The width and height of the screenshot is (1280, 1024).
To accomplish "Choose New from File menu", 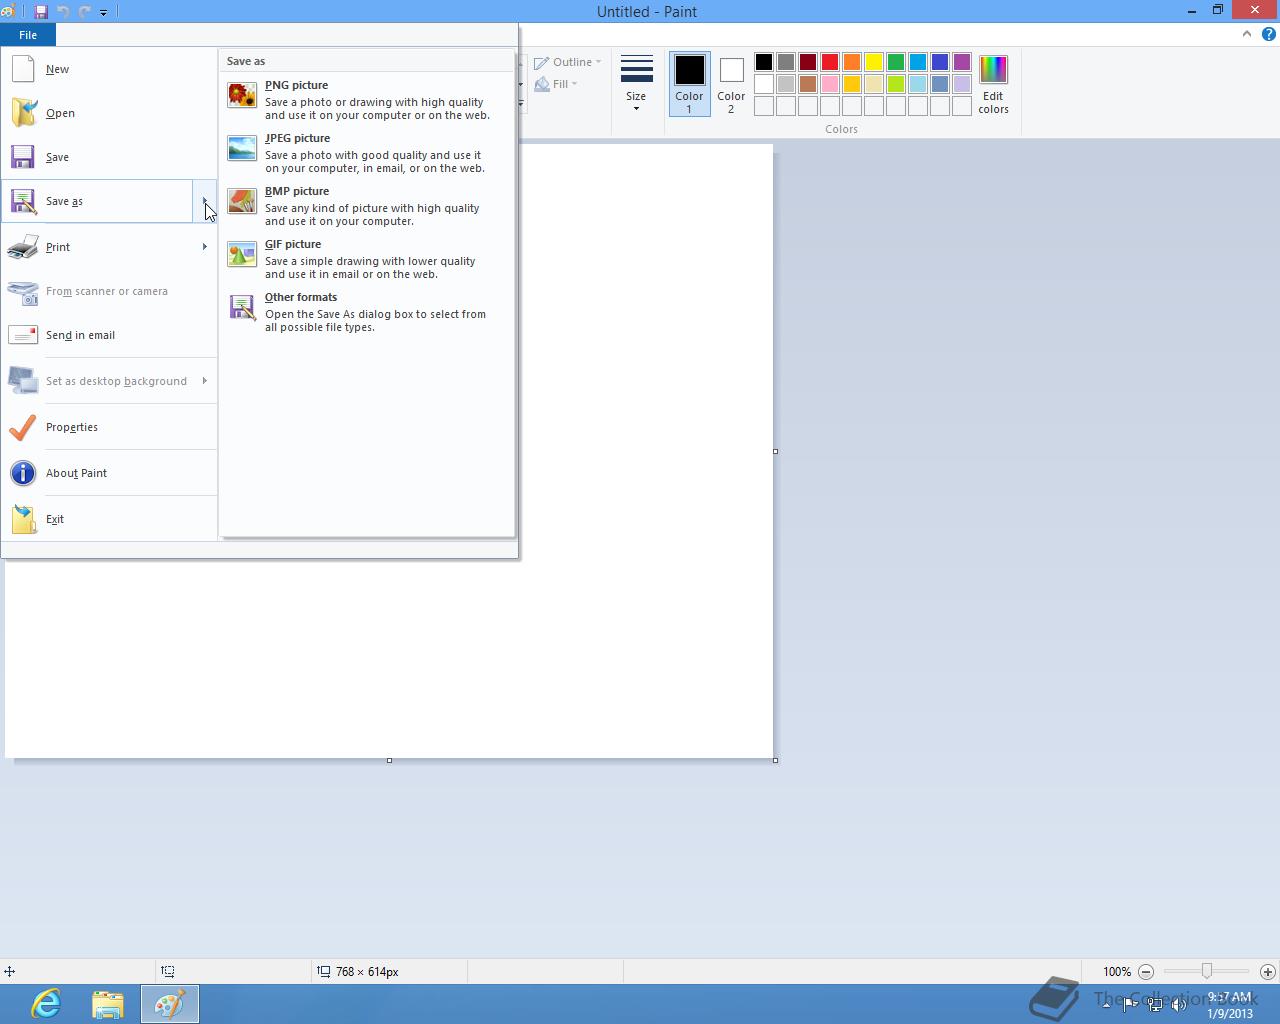I will (x=109, y=69).
